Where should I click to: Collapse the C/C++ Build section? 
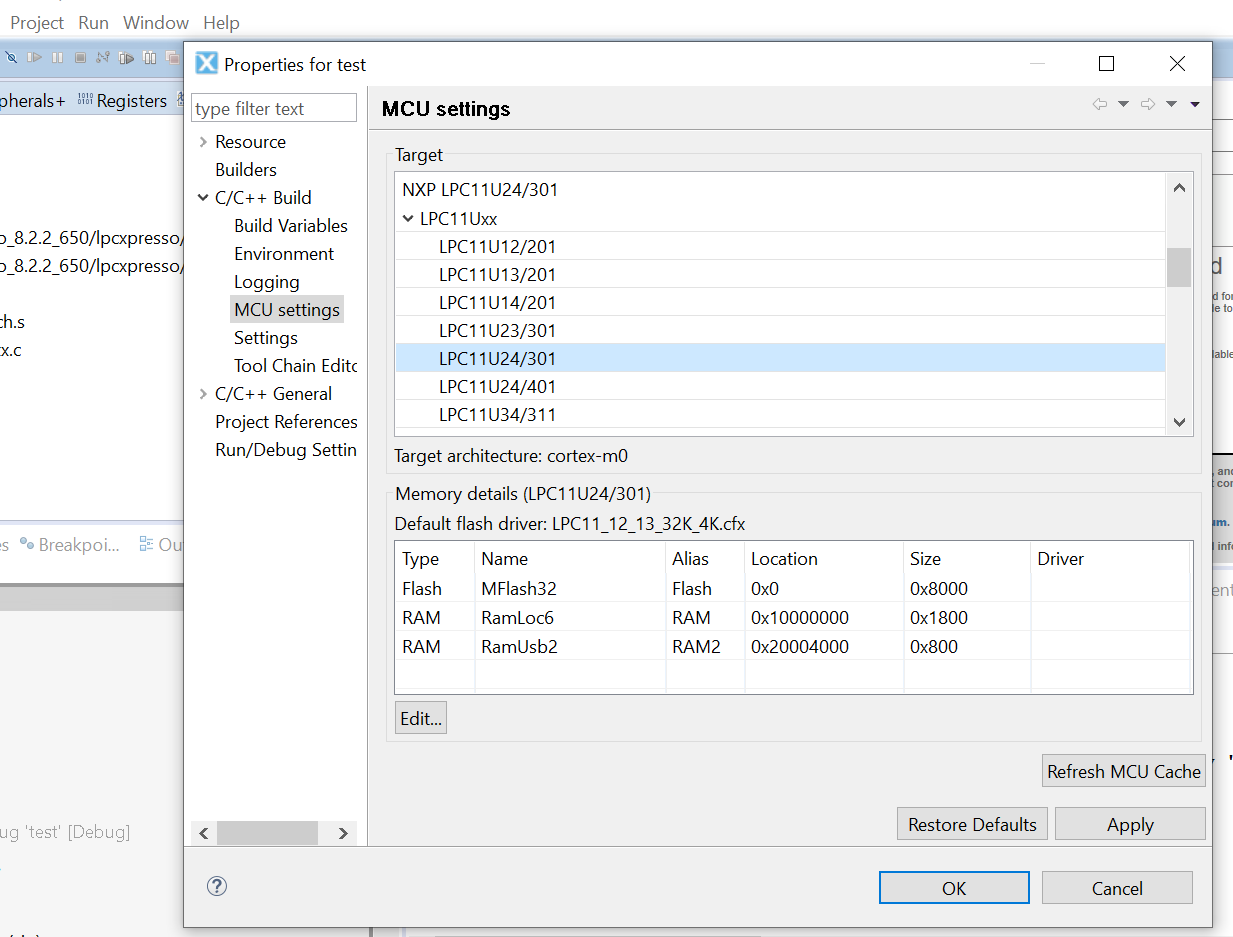(203, 197)
